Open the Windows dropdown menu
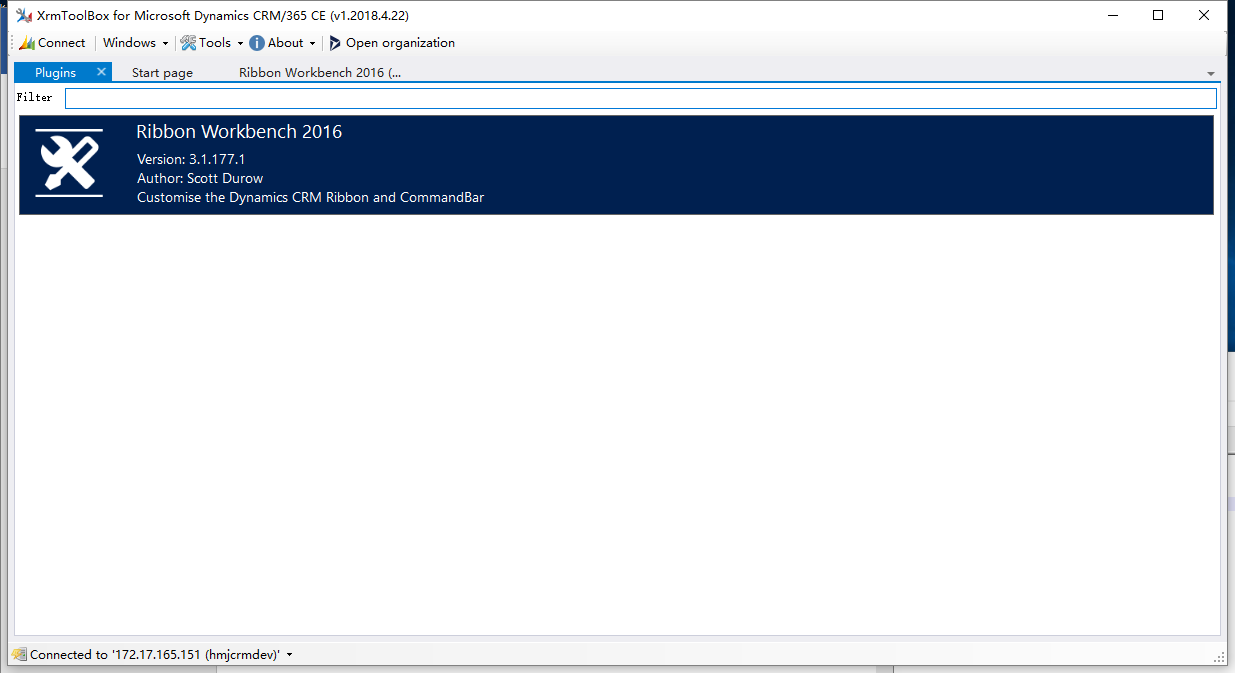The image size is (1235, 673). click(x=135, y=43)
